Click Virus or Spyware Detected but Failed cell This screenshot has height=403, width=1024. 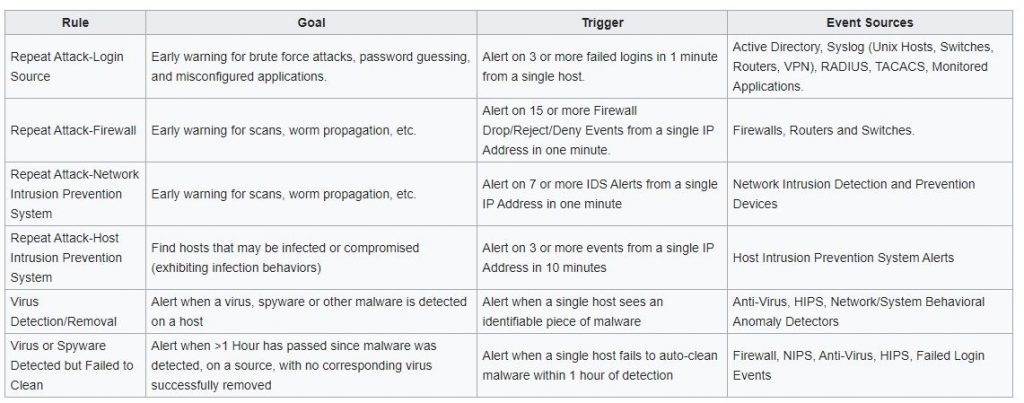pos(75,365)
